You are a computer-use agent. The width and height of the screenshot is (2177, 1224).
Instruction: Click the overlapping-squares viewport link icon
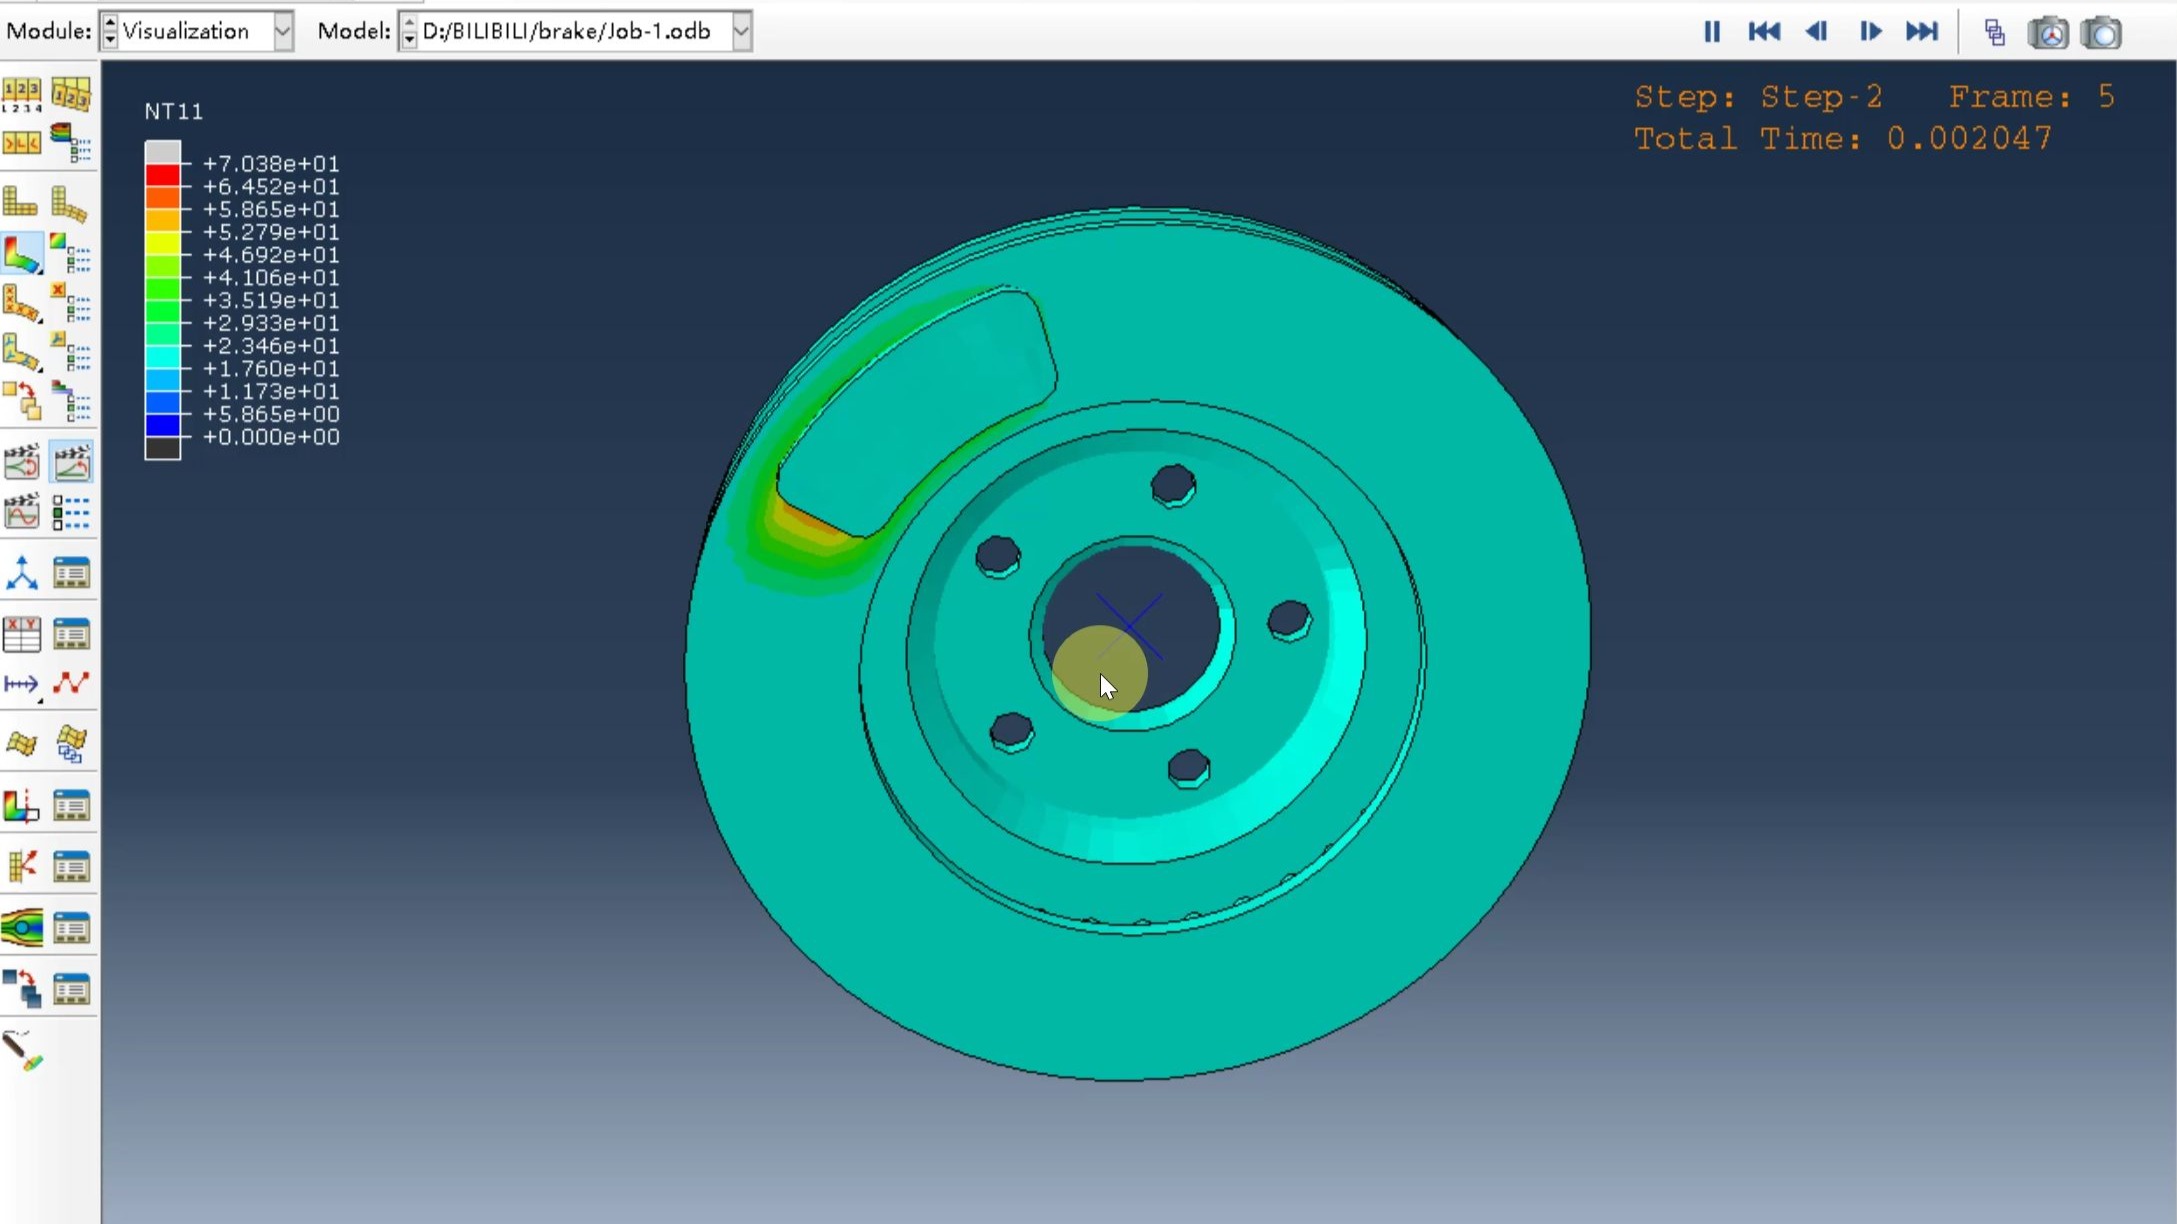(x=1994, y=33)
